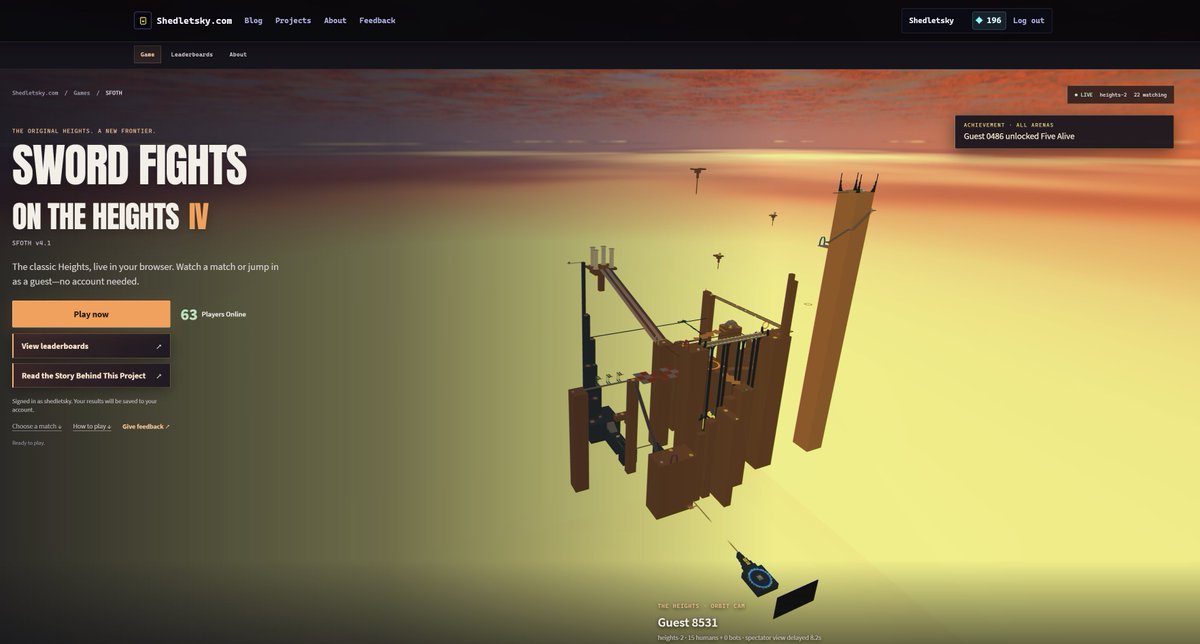The width and height of the screenshot is (1200, 644).
Task: Click the SFOTH breadcrumb item
Action: (x=114, y=92)
